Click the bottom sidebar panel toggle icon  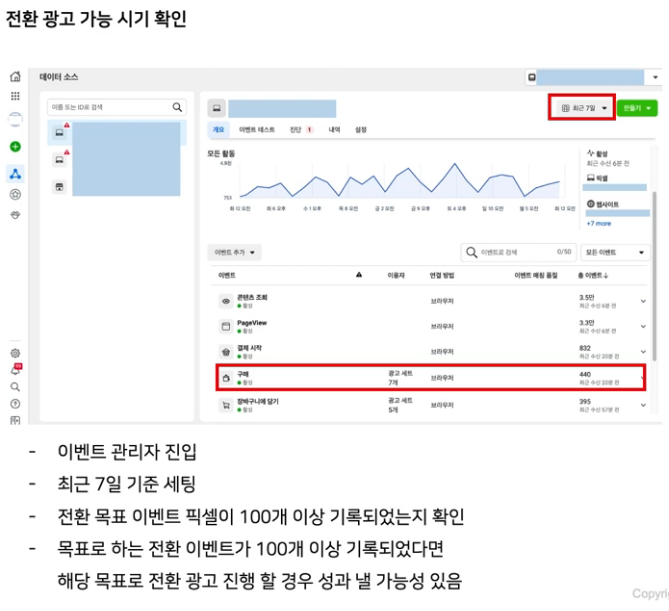pos(15,420)
